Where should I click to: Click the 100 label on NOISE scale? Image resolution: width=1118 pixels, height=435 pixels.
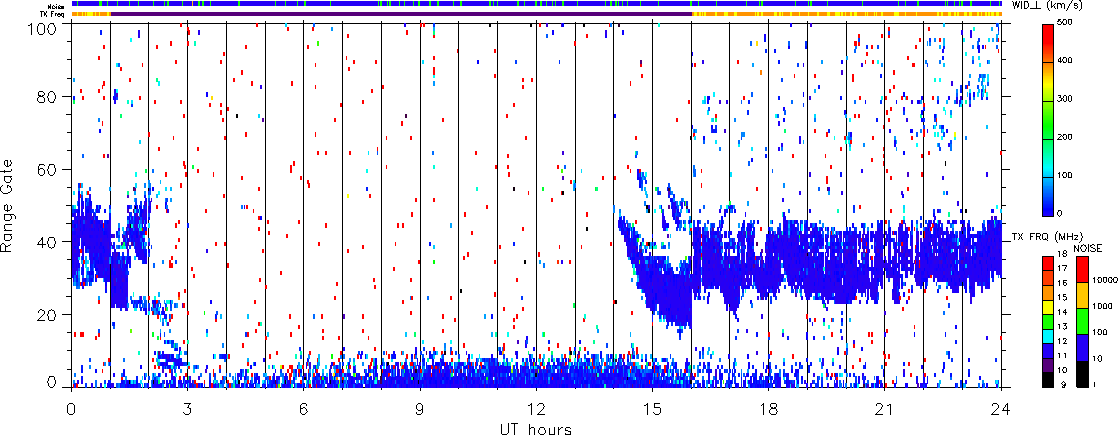click(1098, 333)
